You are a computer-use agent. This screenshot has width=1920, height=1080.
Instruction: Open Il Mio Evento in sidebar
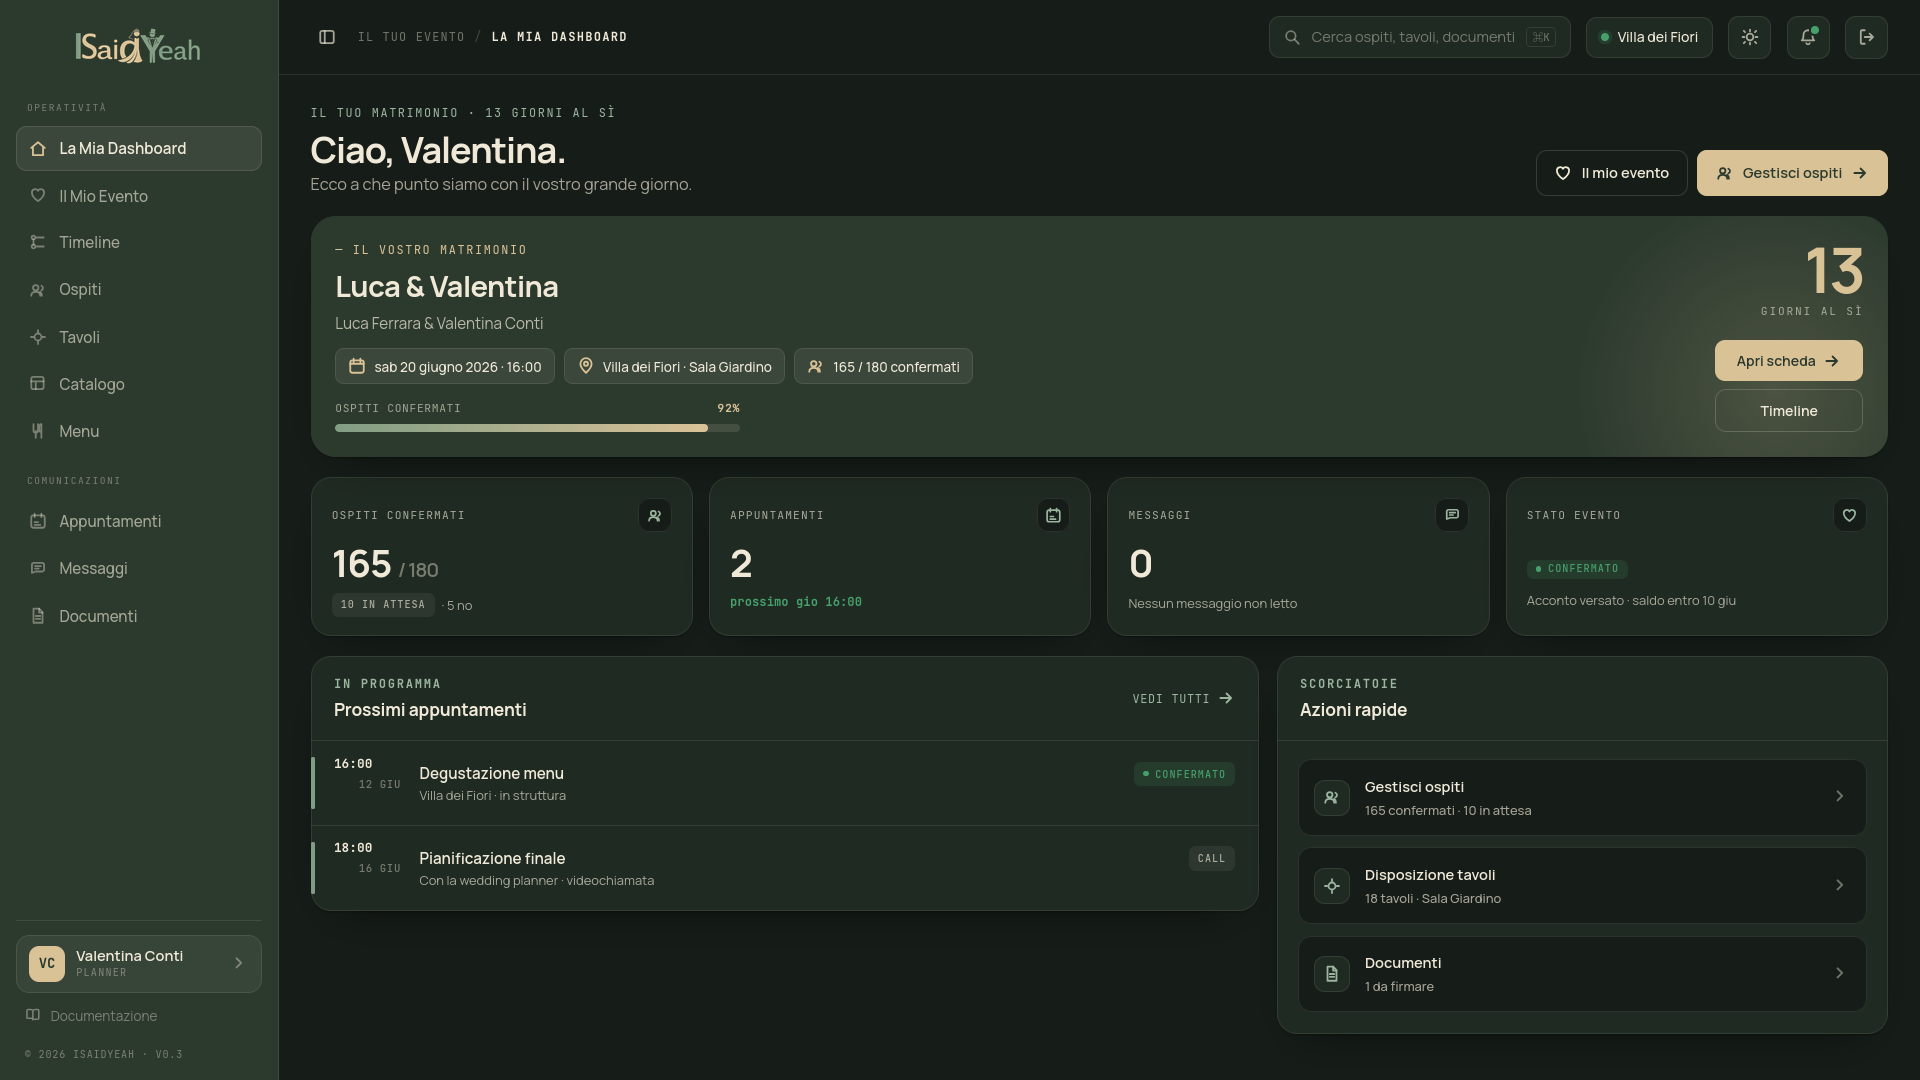pos(139,196)
